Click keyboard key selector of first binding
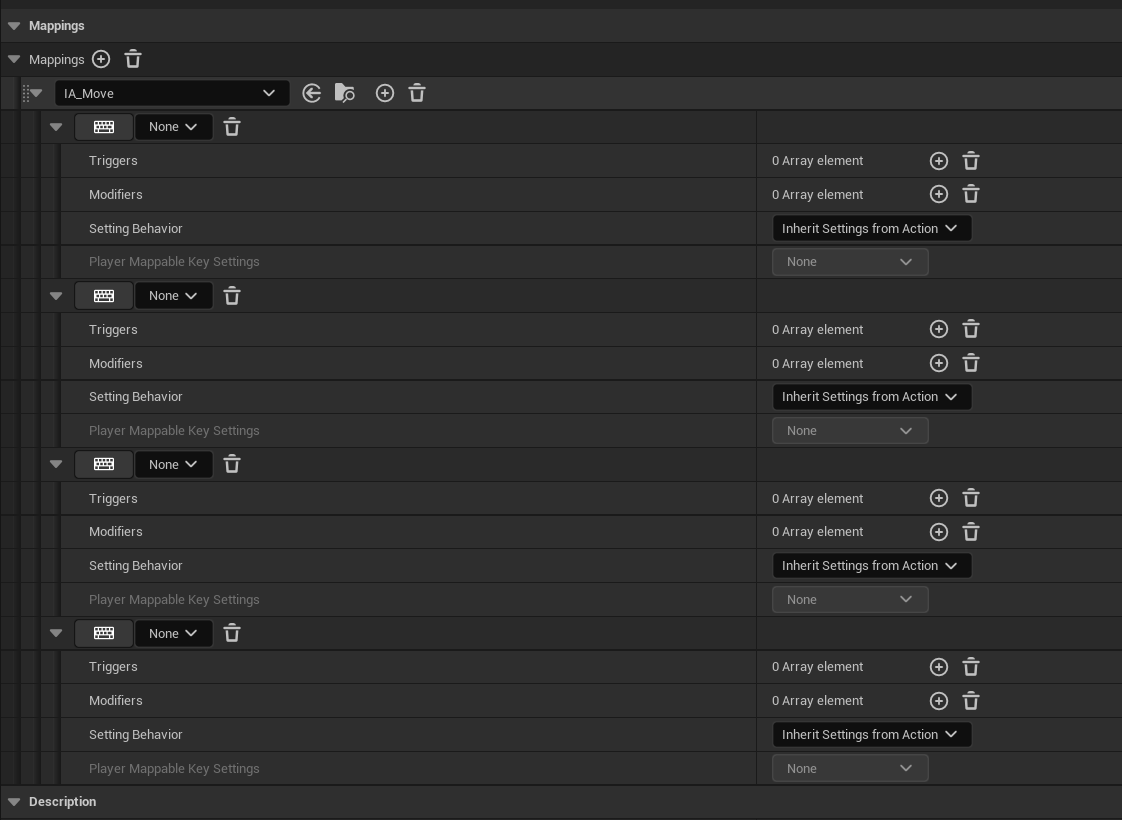This screenshot has height=820, width=1122. 104,127
